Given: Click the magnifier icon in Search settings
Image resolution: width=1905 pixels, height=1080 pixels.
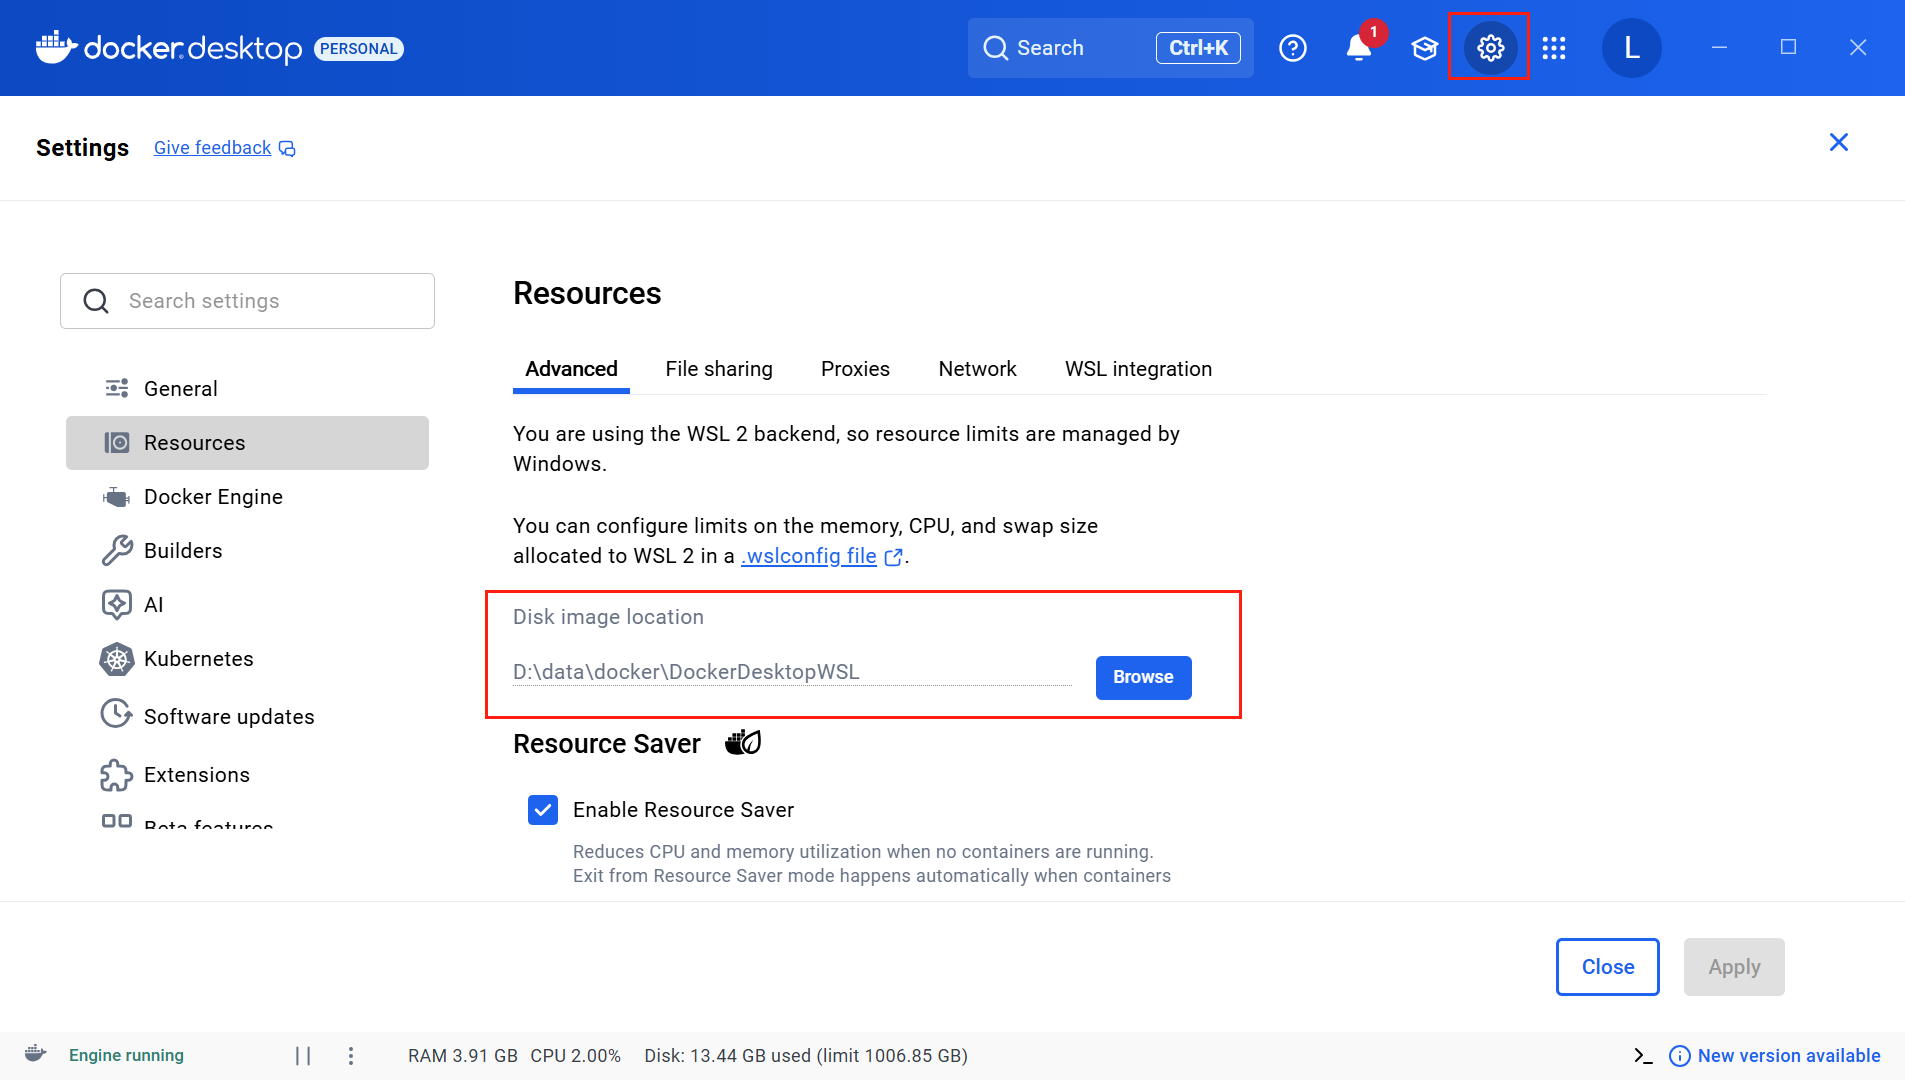Looking at the screenshot, I should 96,301.
